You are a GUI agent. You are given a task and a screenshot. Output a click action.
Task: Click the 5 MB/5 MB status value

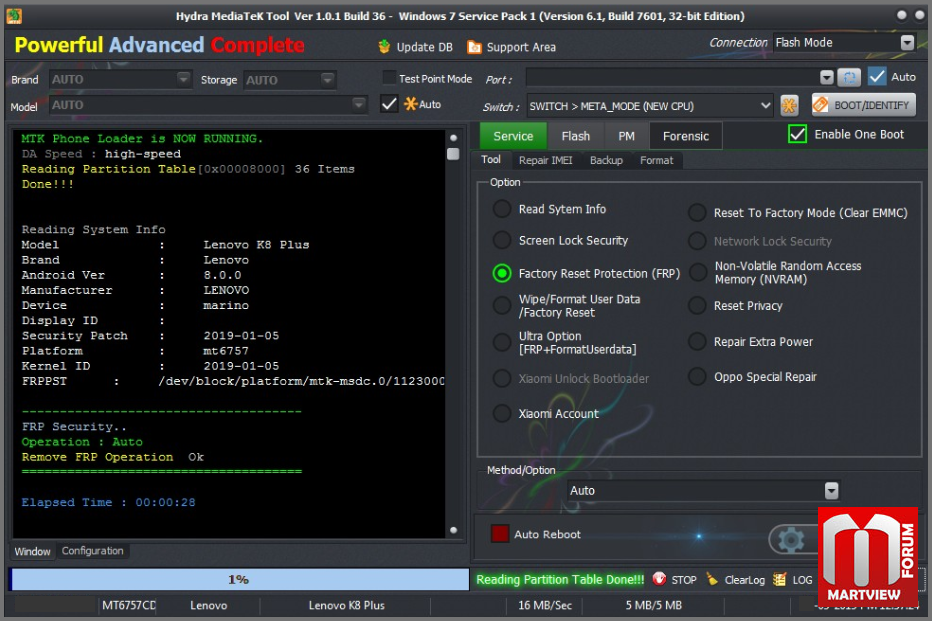coord(653,605)
